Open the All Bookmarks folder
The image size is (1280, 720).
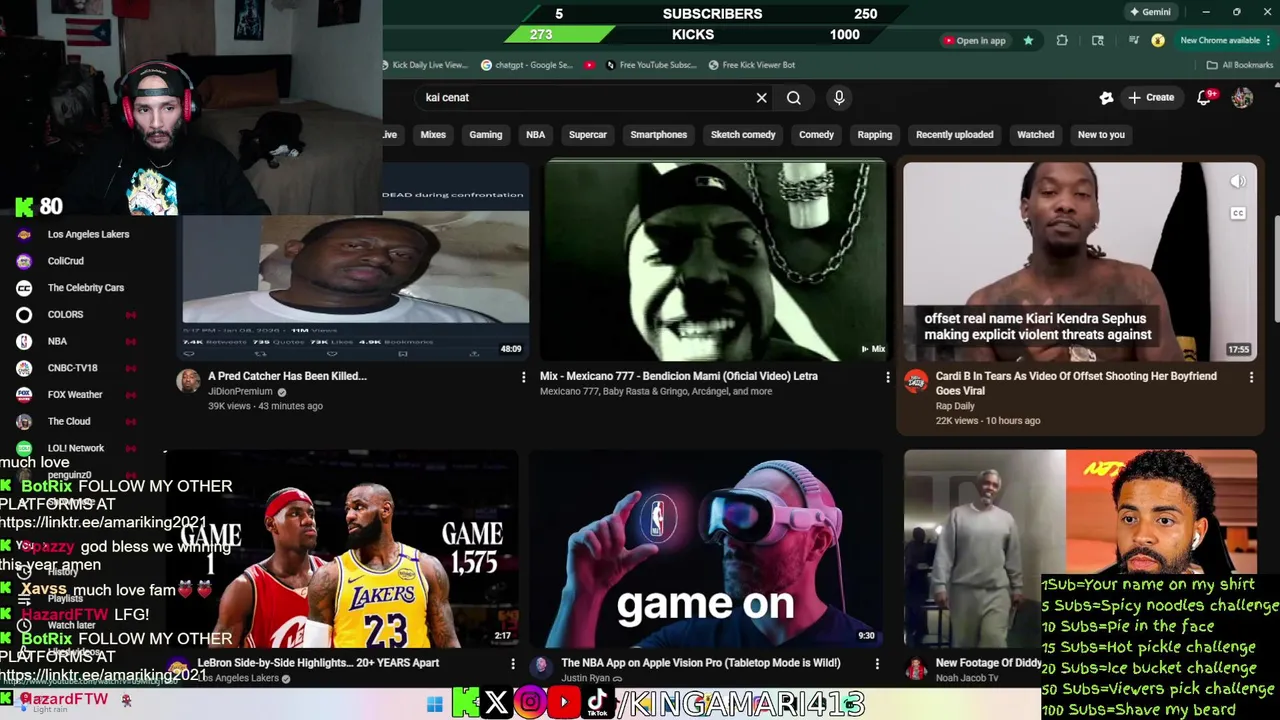1239,65
